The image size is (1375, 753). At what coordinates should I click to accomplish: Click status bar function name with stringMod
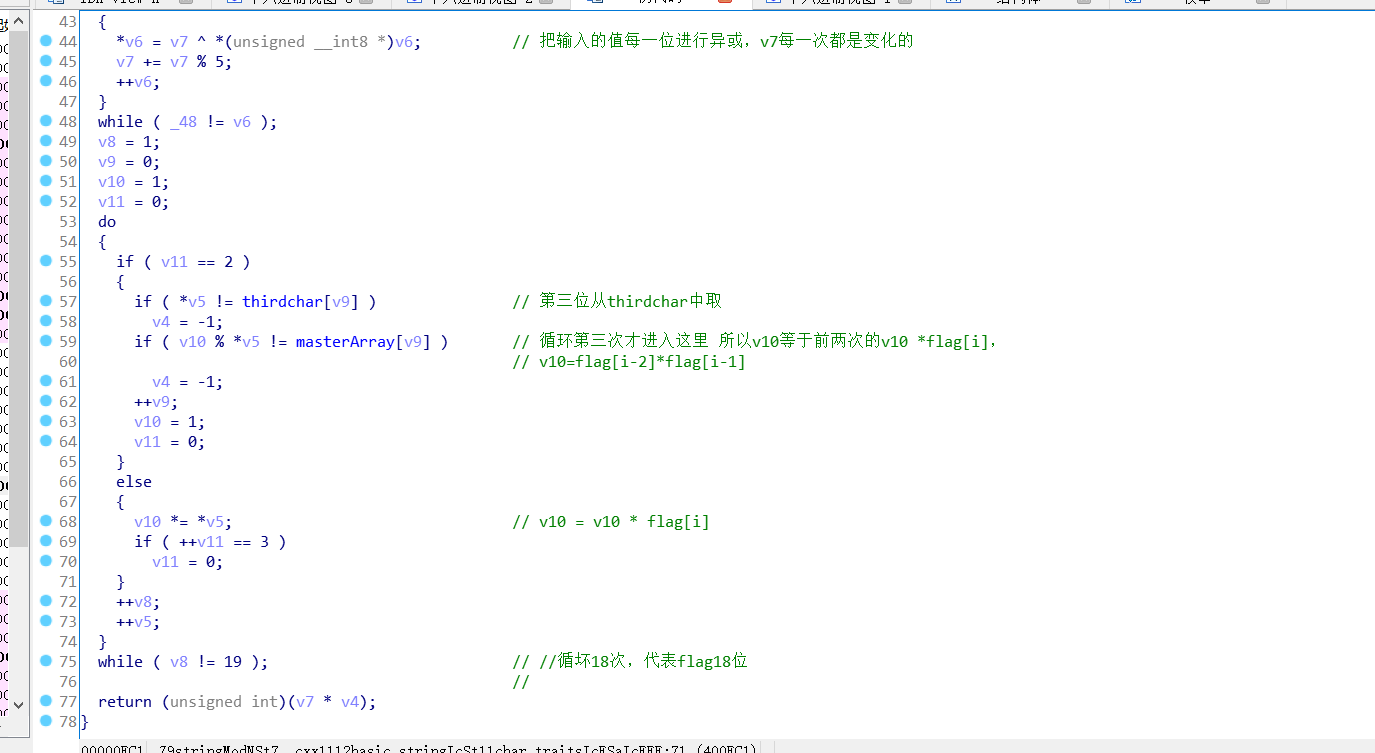(x=459, y=748)
